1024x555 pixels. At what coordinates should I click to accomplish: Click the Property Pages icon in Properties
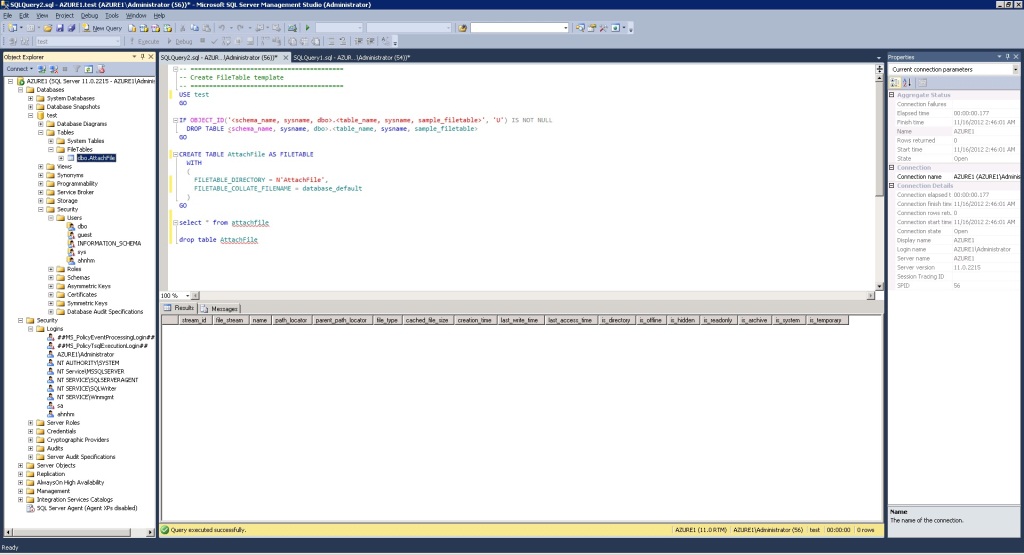[x=922, y=82]
